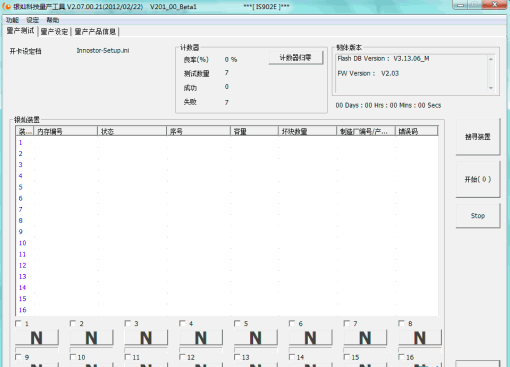The height and width of the screenshot is (367, 510).
Task: Click the N status button under port 7
Action: click(x=365, y=338)
